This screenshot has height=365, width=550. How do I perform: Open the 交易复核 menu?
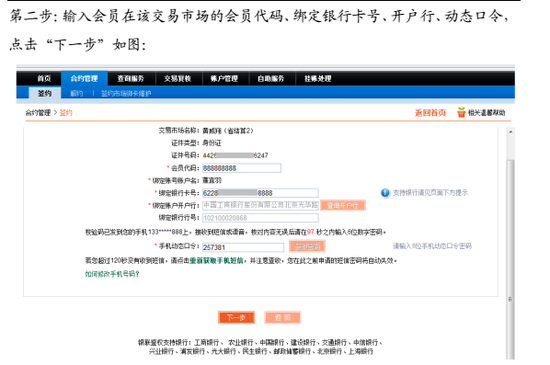pyautogui.click(x=177, y=79)
